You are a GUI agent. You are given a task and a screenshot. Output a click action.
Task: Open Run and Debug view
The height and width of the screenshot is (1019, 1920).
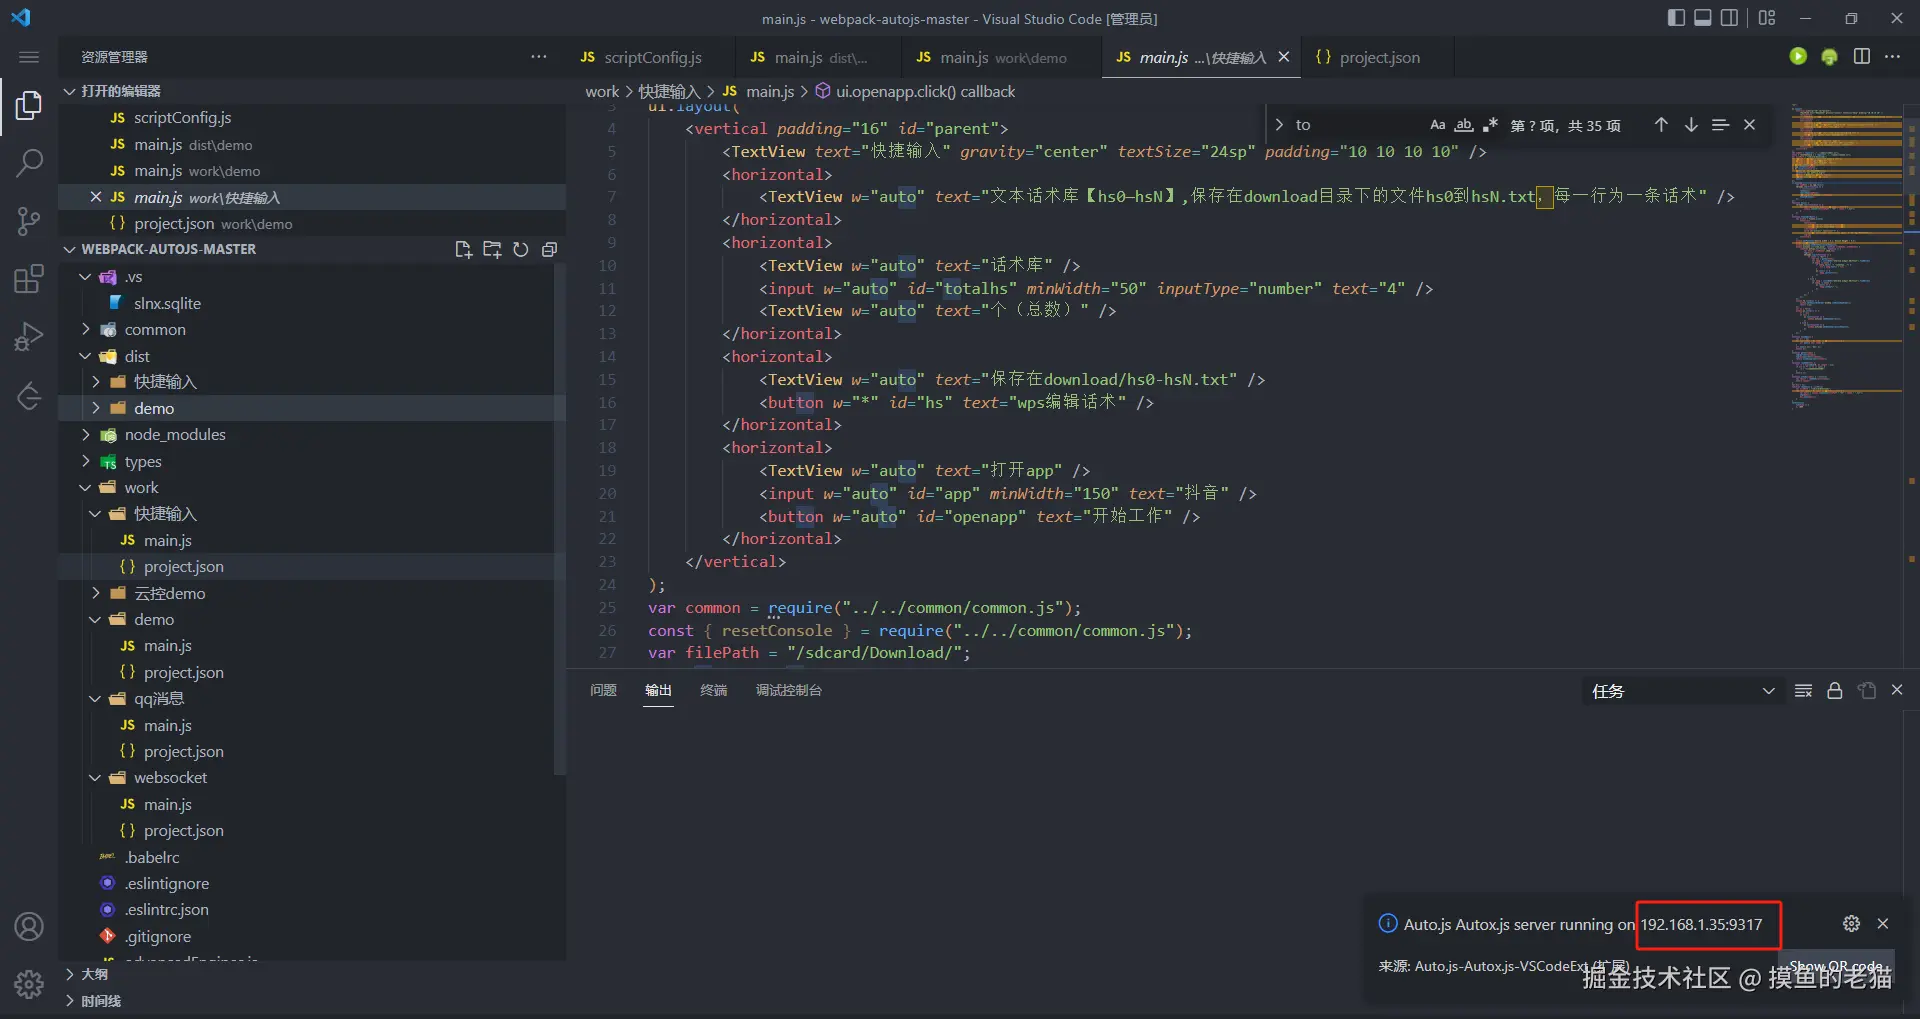pos(29,337)
